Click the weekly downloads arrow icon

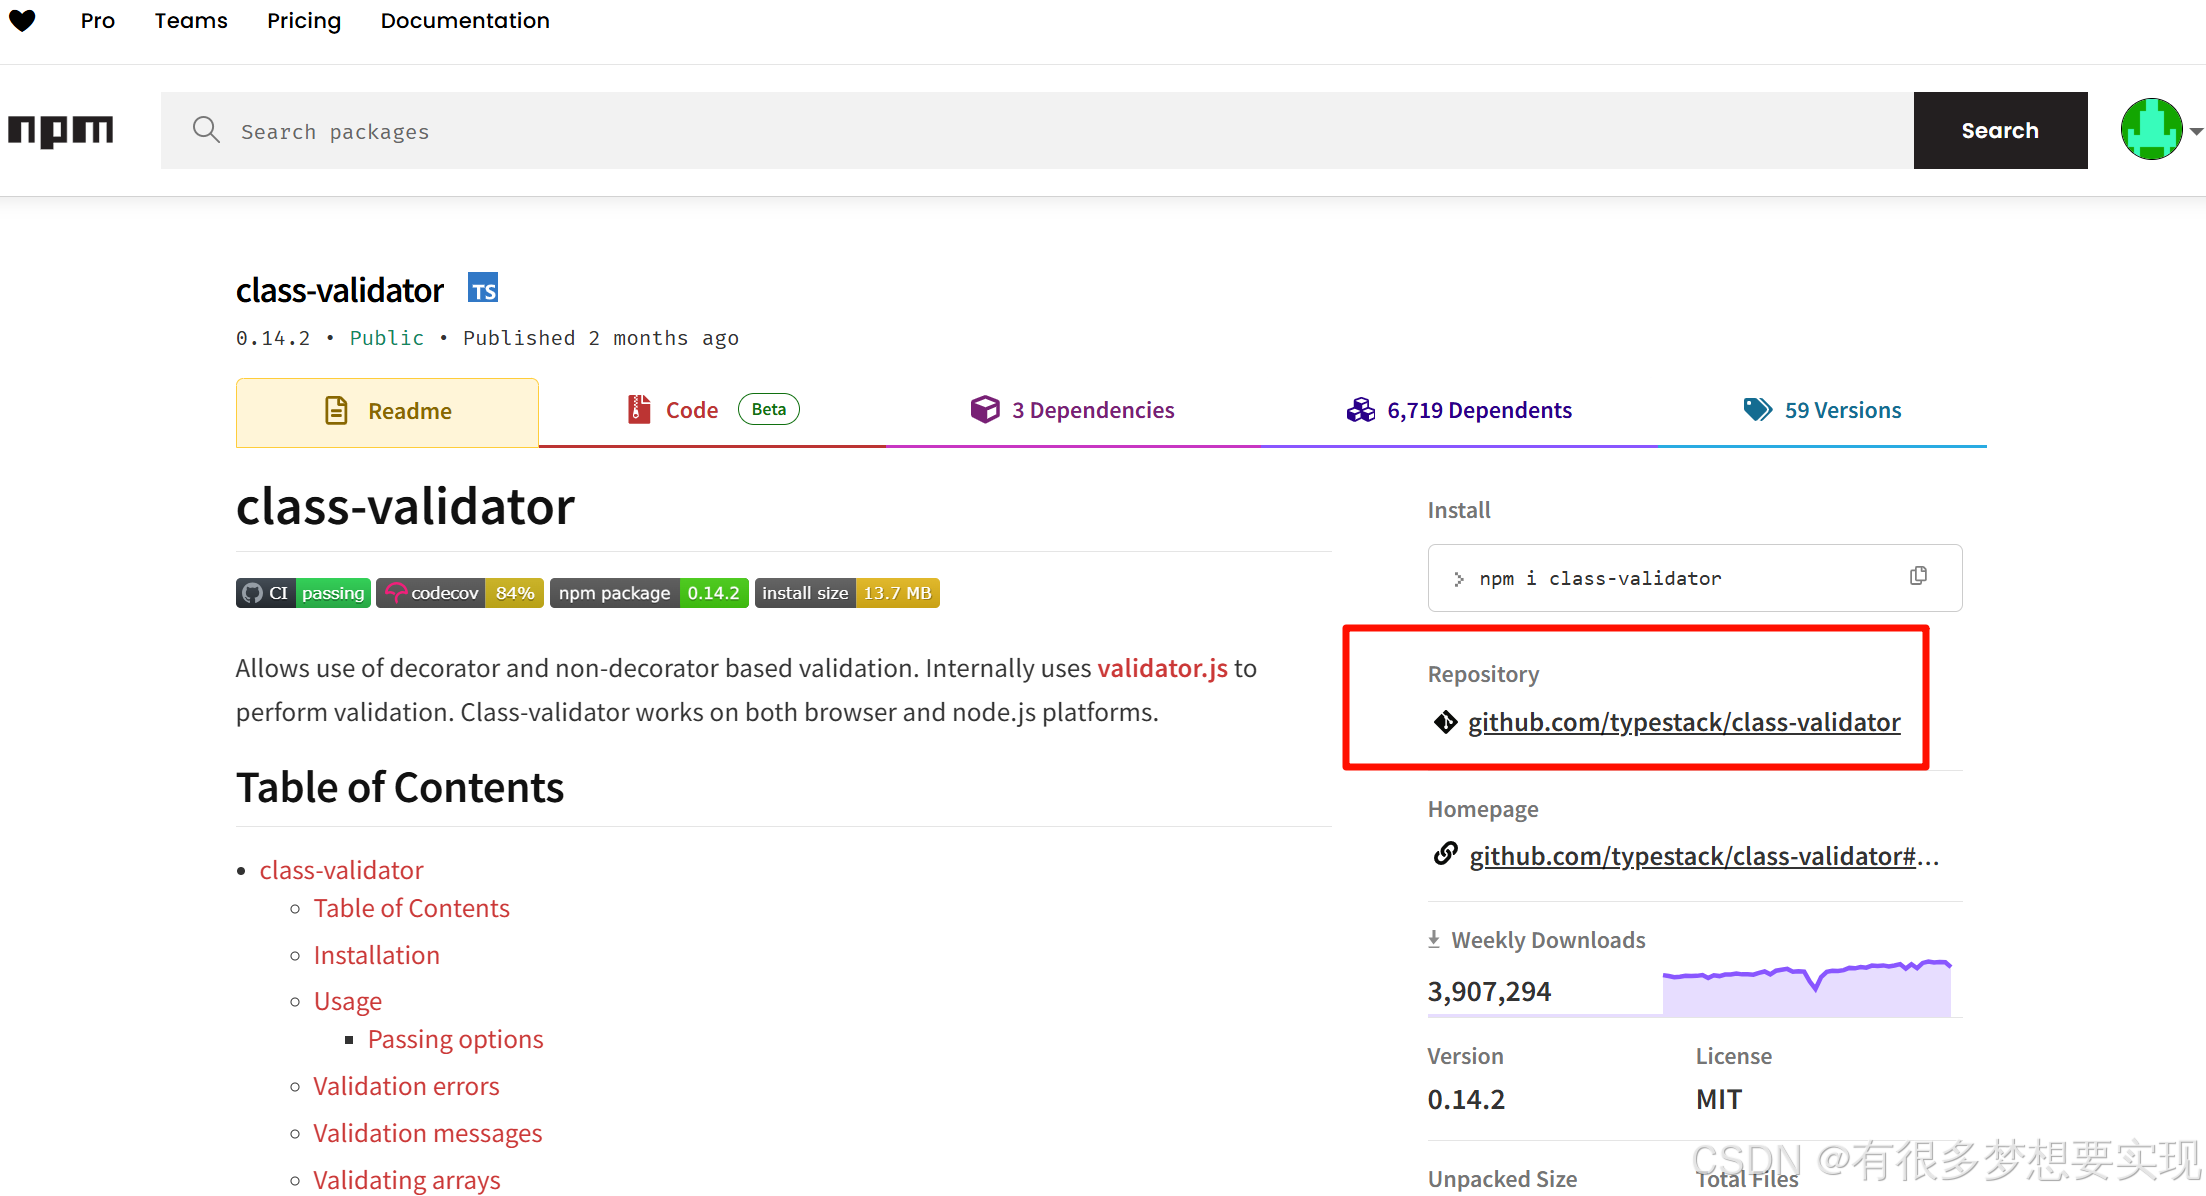tap(1434, 939)
